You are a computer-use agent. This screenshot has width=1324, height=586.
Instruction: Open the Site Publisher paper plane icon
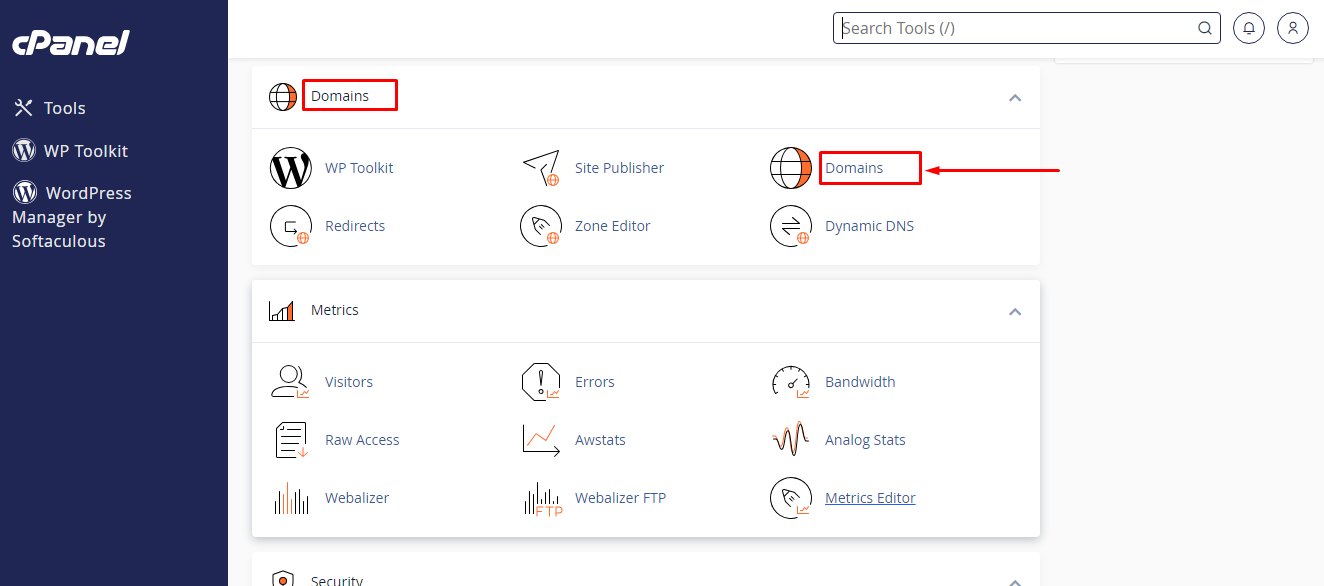point(541,168)
